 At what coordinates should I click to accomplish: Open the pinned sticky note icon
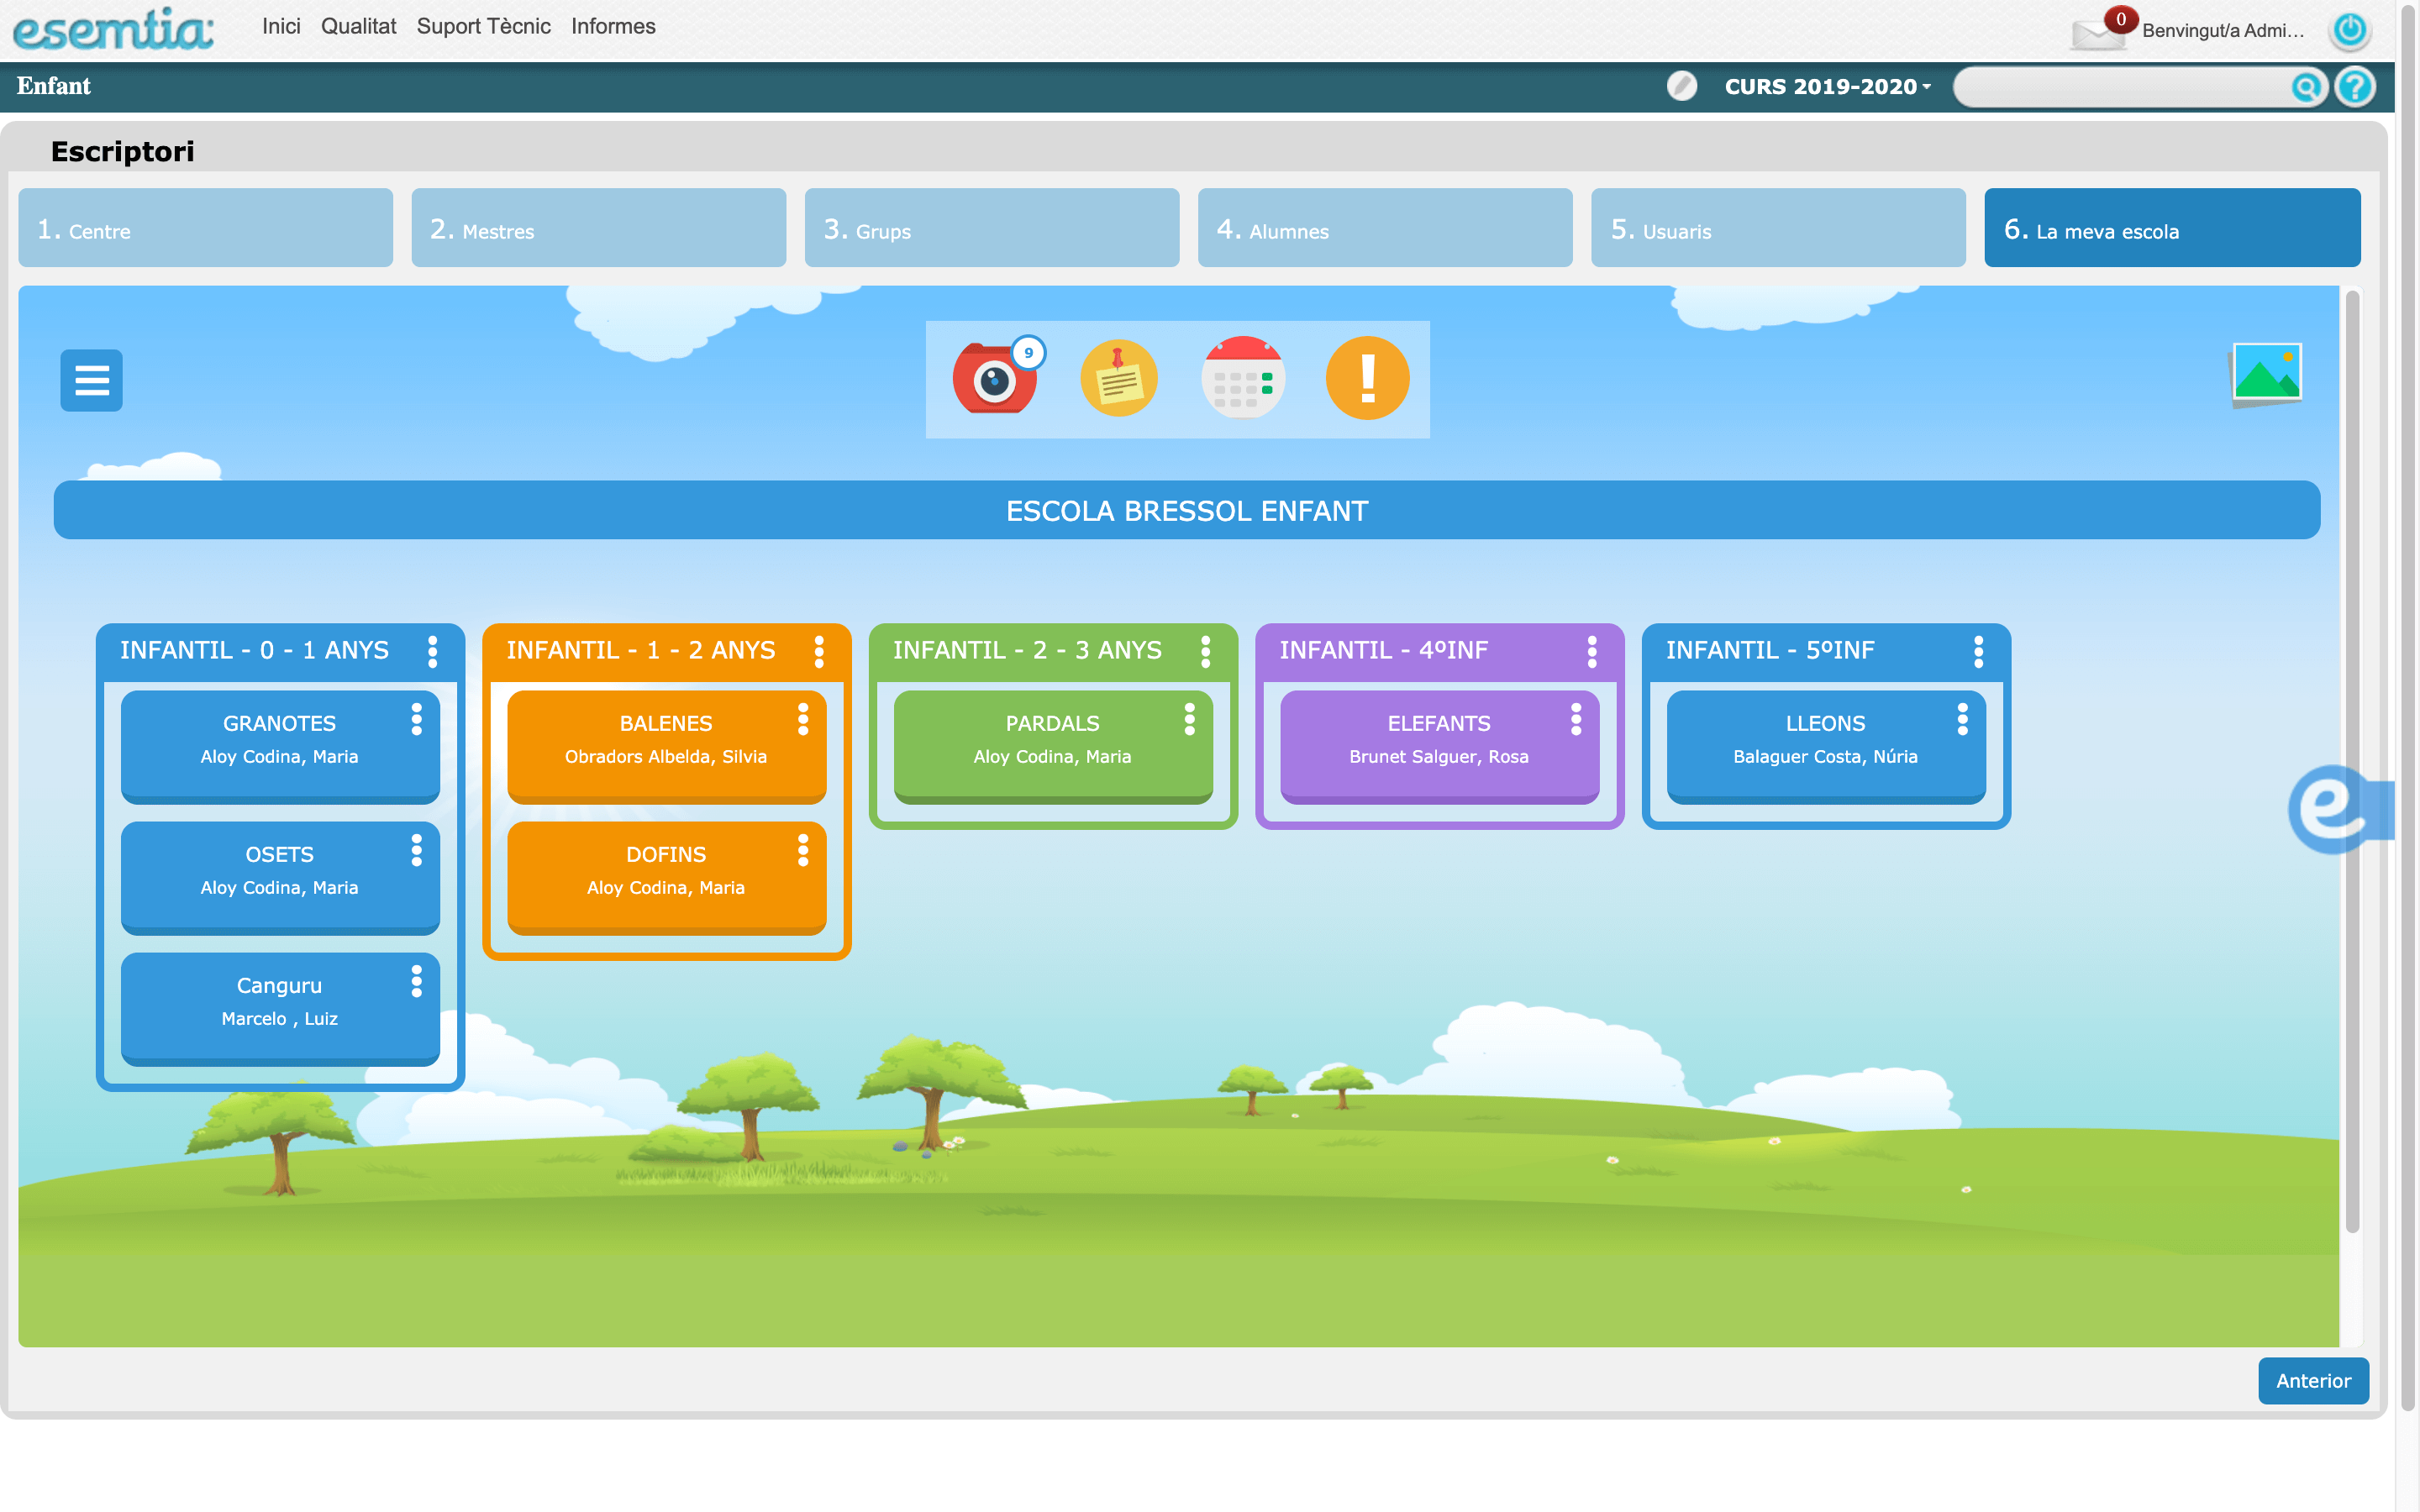click(1119, 378)
